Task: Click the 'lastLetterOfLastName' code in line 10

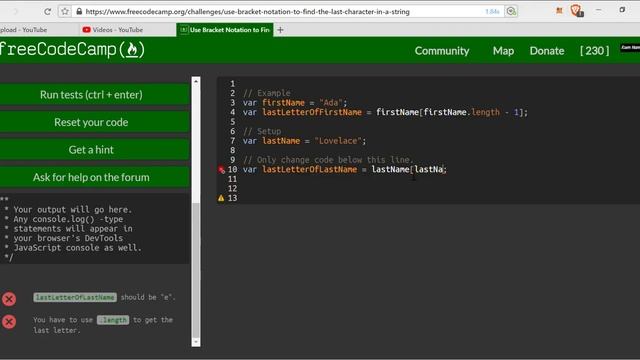Action: tap(309, 169)
